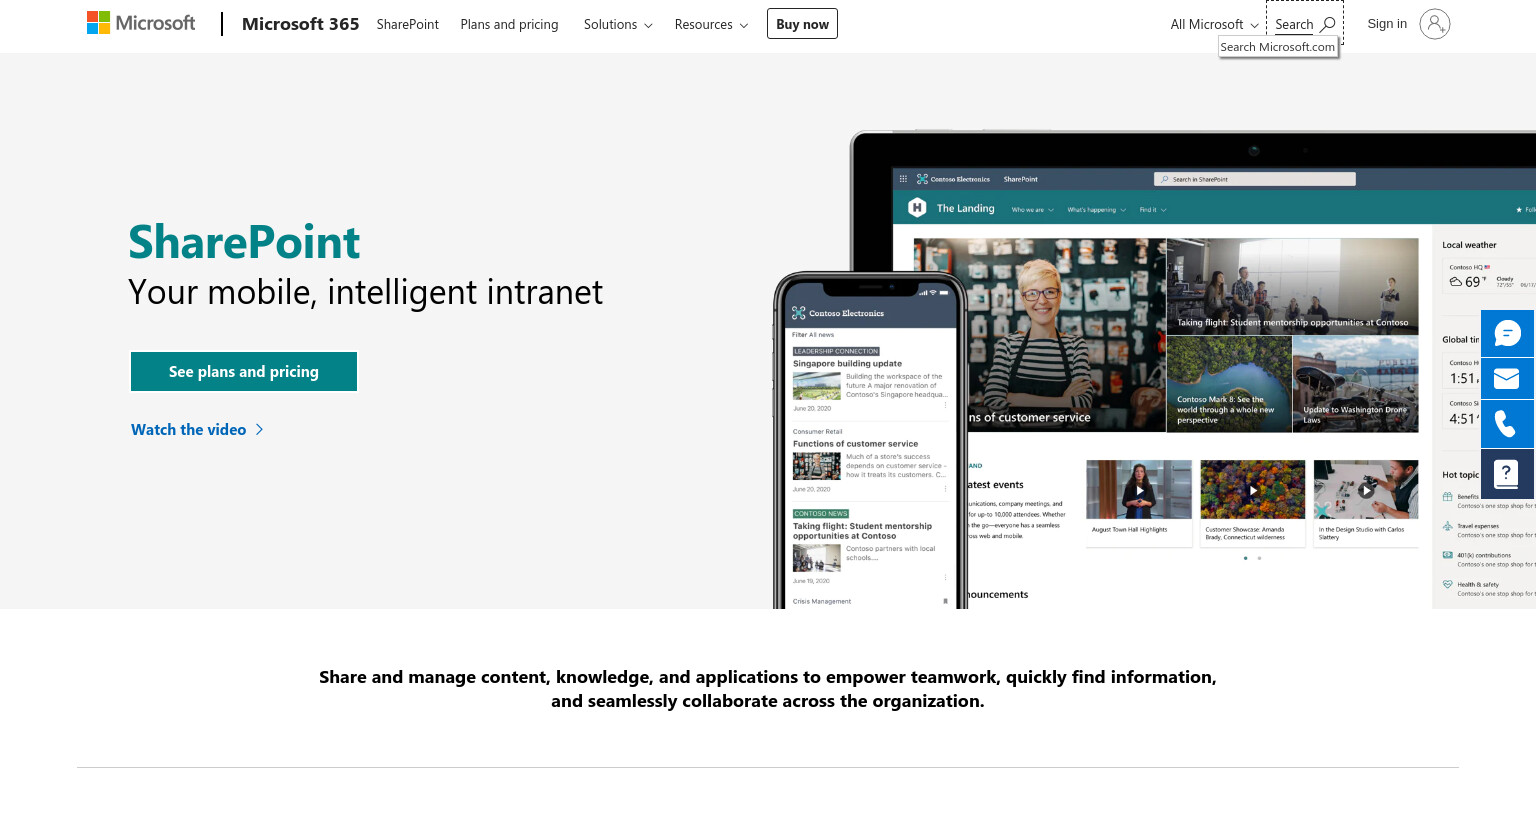This screenshot has width=1536, height=816.
Task: Open Plans and pricing nav item
Action: tap(509, 24)
